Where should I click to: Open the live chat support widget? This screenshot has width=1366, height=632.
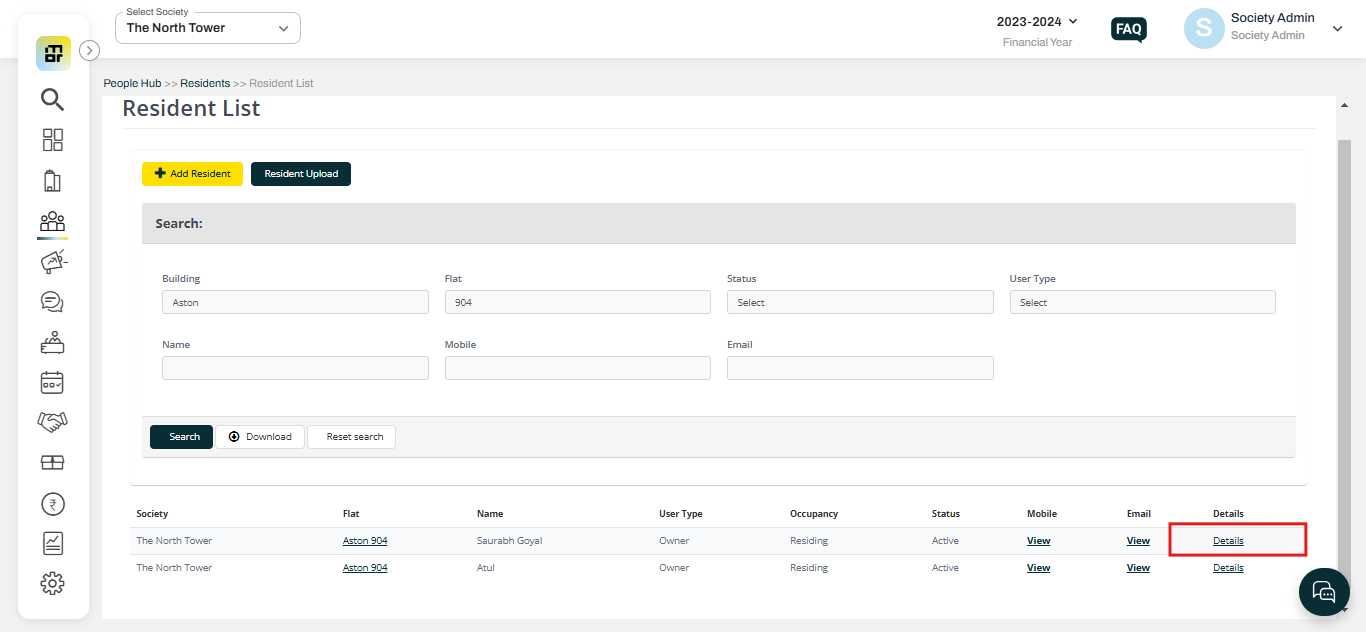[x=1324, y=592]
